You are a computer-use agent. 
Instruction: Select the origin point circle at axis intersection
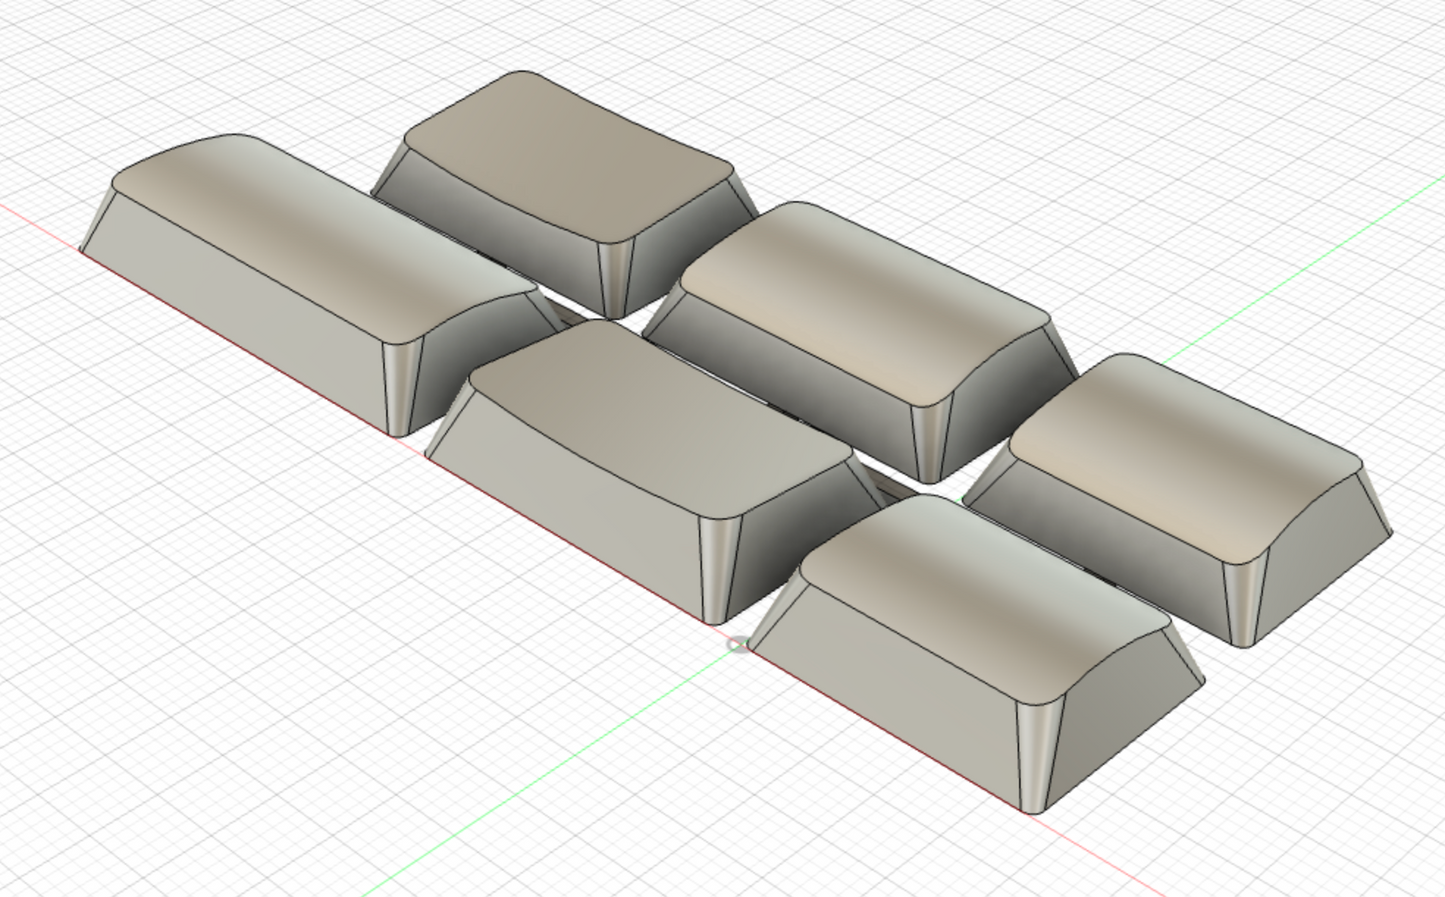pos(737,645)
